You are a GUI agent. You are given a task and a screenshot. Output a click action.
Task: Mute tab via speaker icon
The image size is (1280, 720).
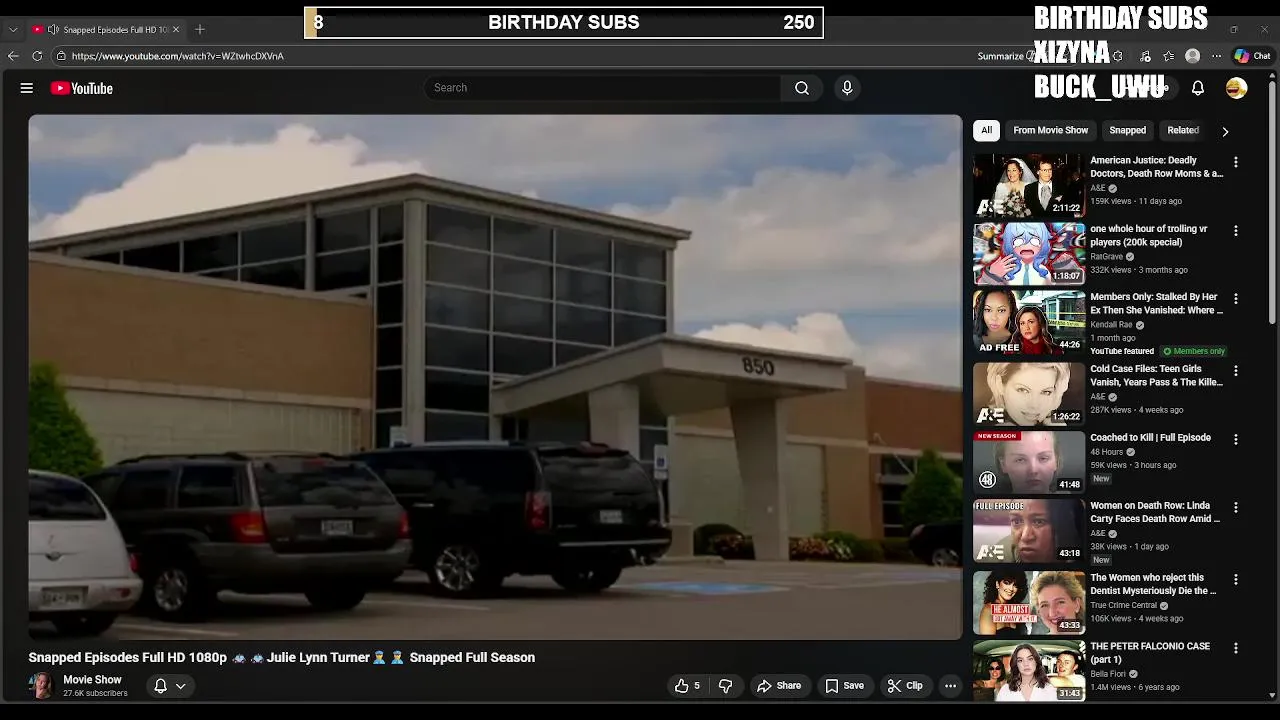point(53,29)
